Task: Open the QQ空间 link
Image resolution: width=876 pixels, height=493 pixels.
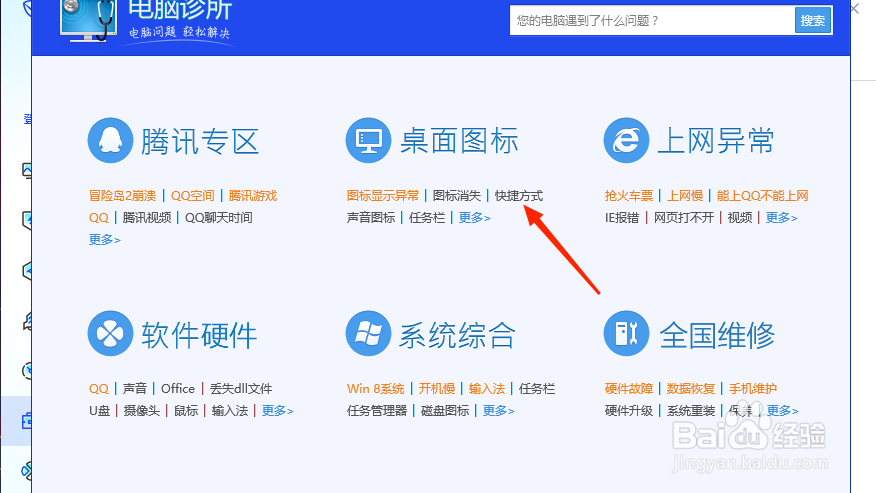Action: click(193, 196)
